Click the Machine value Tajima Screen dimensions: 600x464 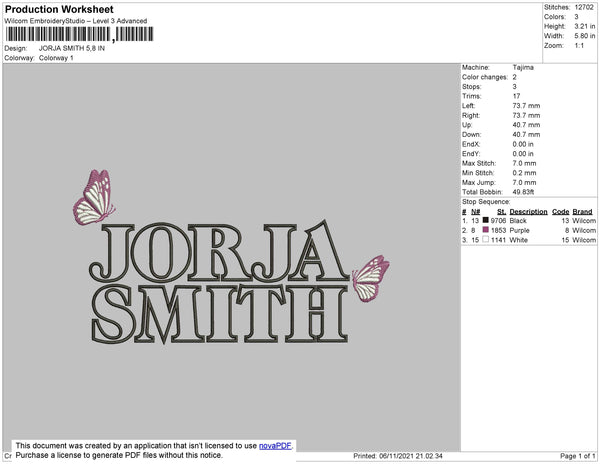tap(523, 67)
